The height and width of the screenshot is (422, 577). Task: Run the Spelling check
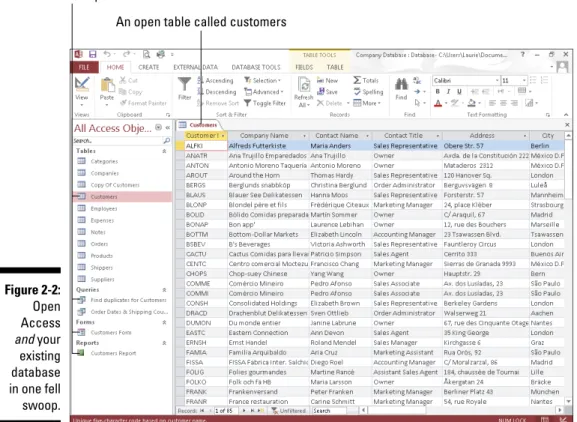pyautogui.click(x=368, y=92)
